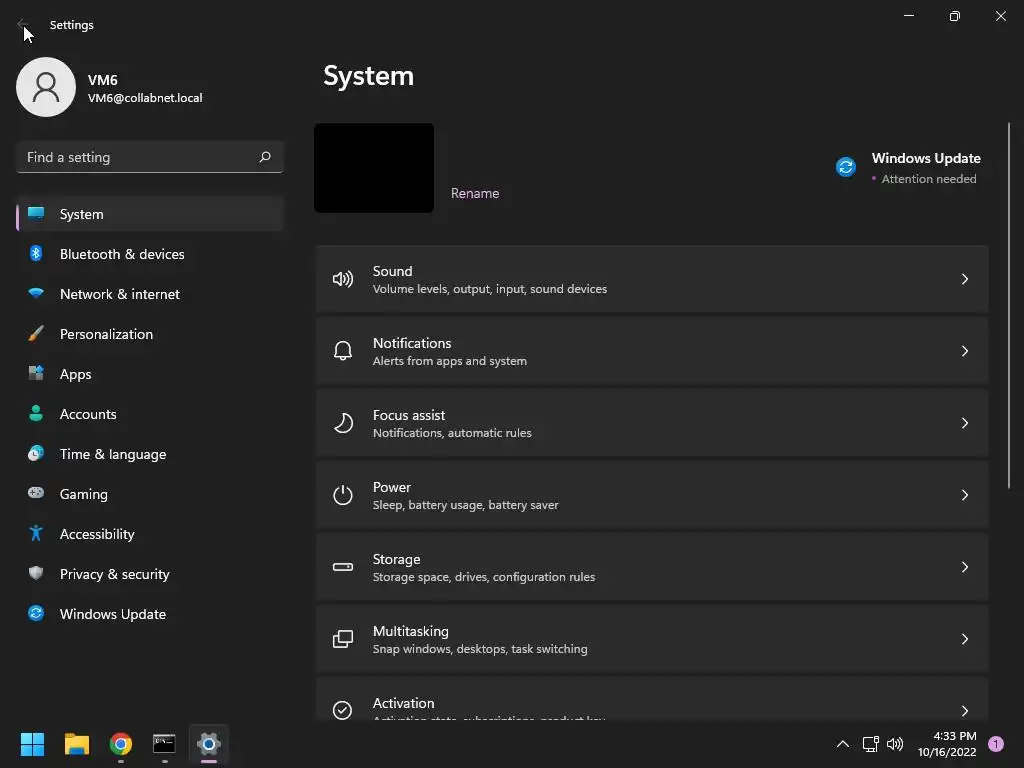Viewport: 1024px width, 768px height.
Task: Click the Focus assist moon icon
Action: [343, 423]
